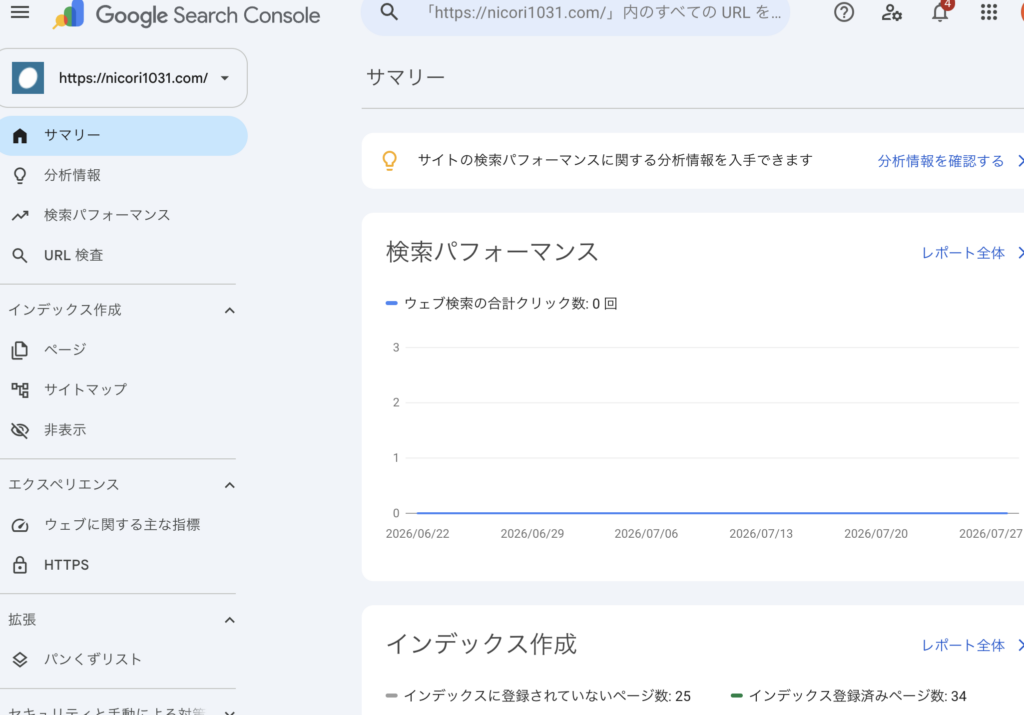Select サマリー in the sidebar
This screenshot has width=1024, height=715.
point(123,136)
